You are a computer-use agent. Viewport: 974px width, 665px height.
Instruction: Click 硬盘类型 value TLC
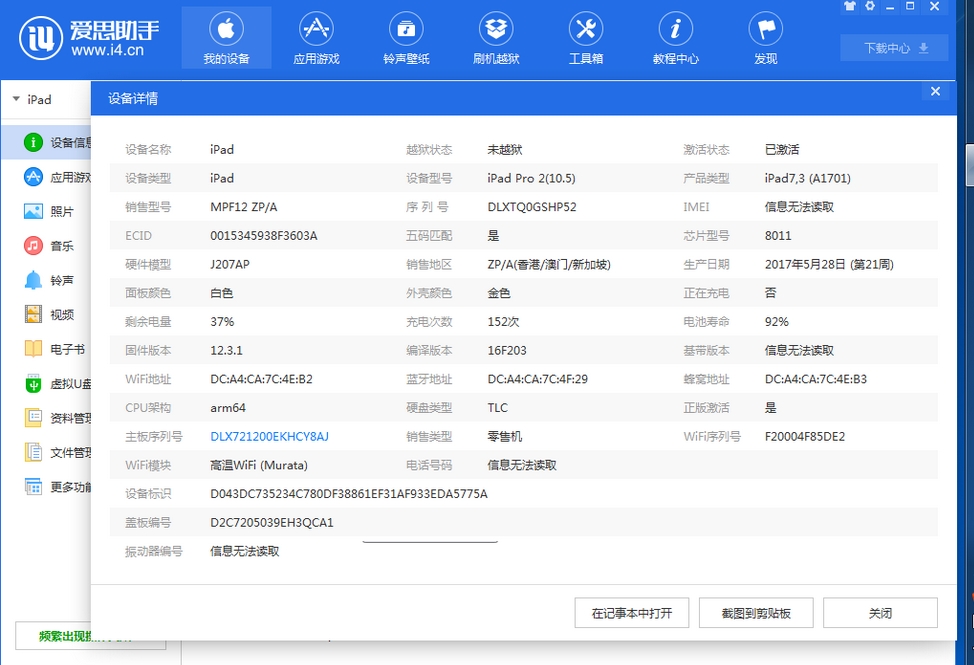click(497, 408)
